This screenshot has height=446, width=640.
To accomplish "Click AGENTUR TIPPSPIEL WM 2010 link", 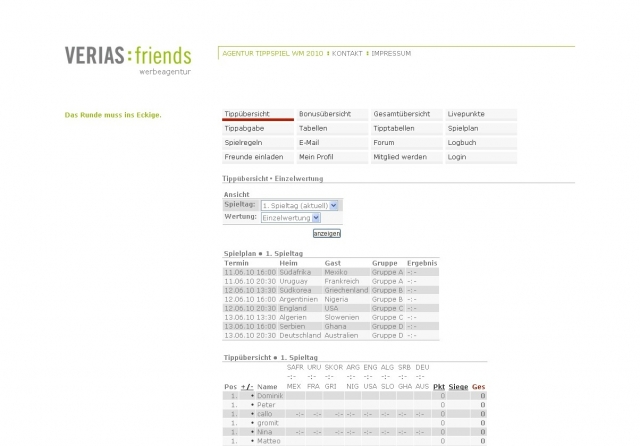I will click(x=273, y=53).
